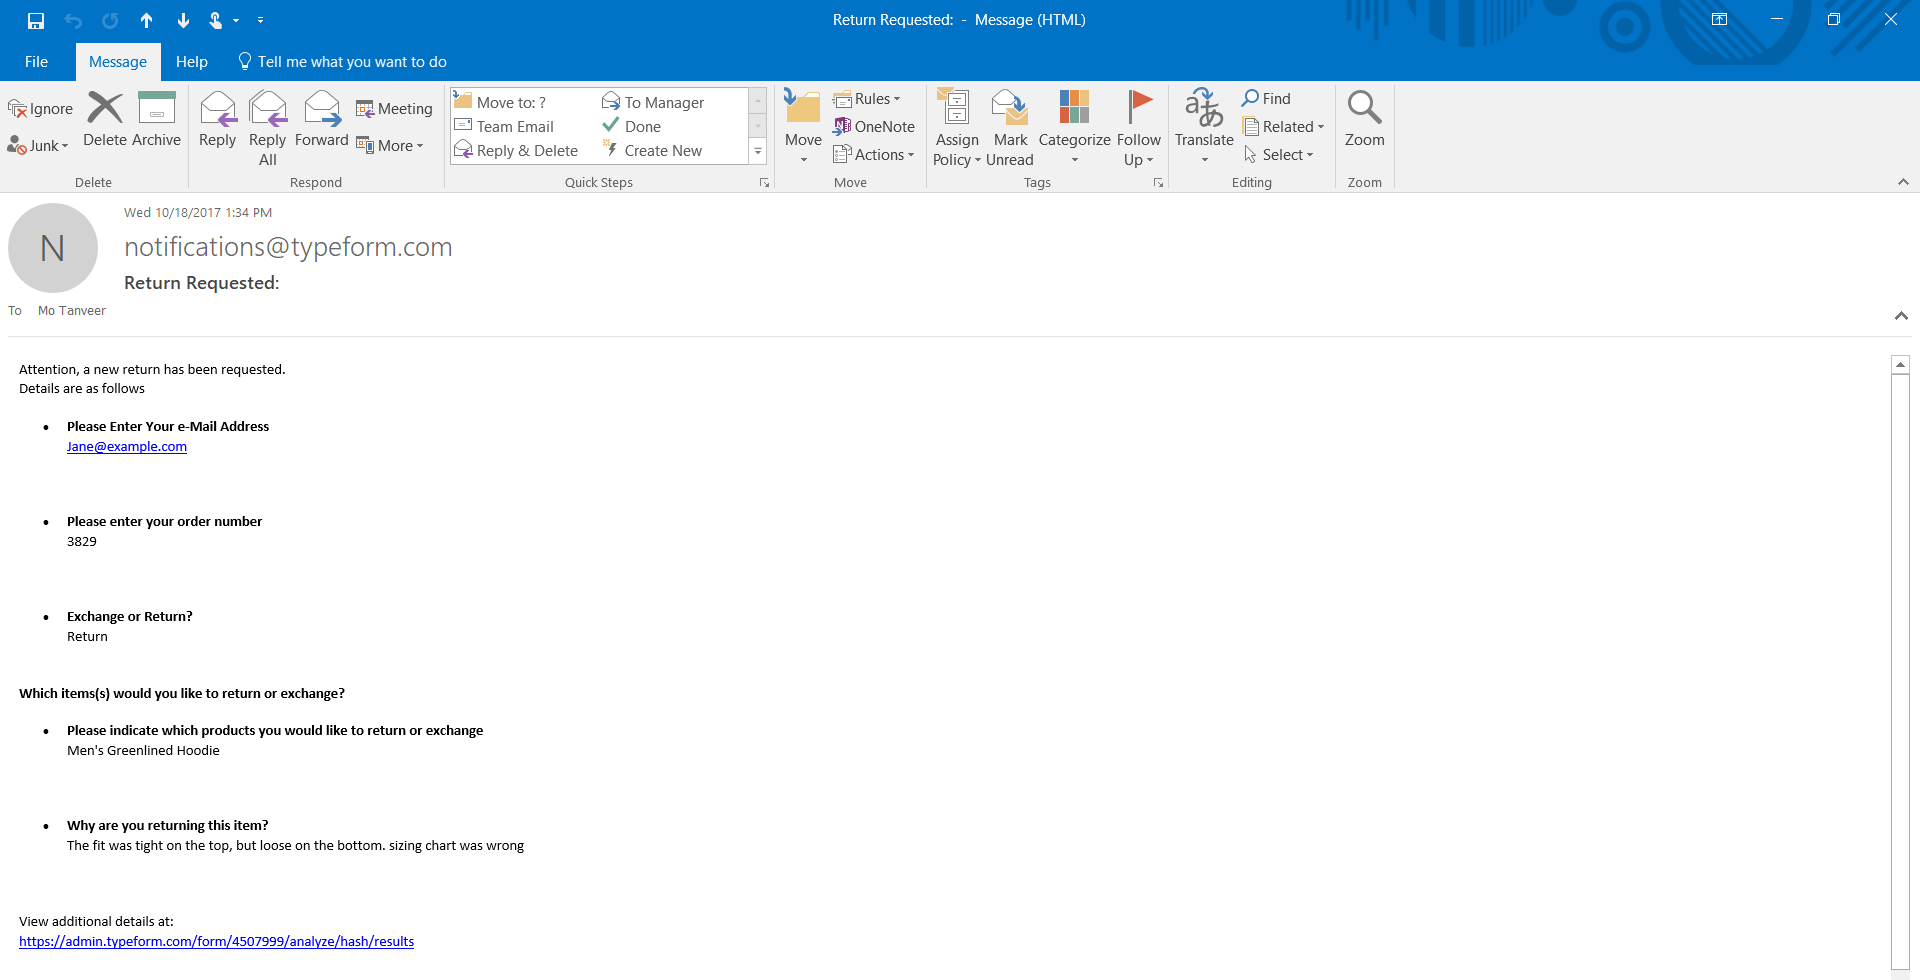Open the Help ribbon tab
The height and width of the screenshot is (980, 1920).
[191, 61]
